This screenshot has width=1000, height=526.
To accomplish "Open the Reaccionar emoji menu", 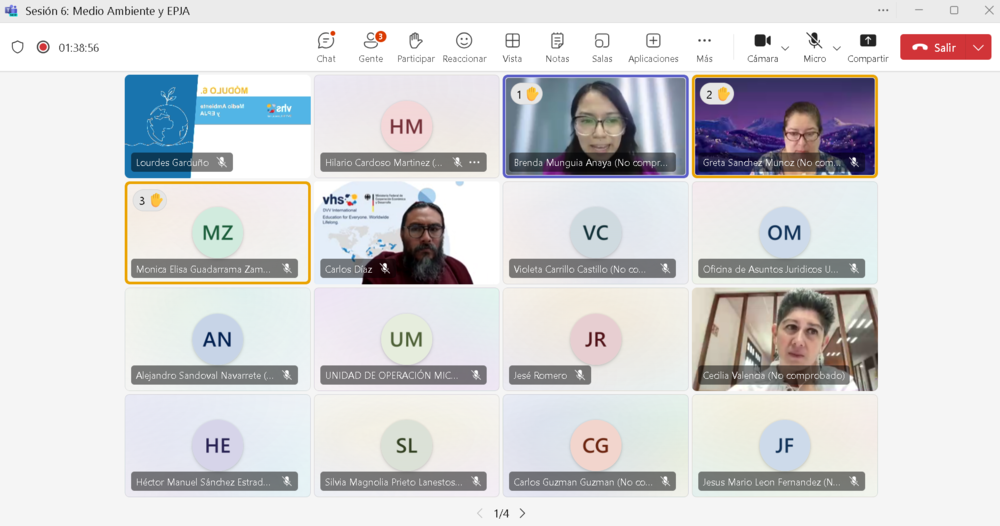I will [x=464, y=46].
